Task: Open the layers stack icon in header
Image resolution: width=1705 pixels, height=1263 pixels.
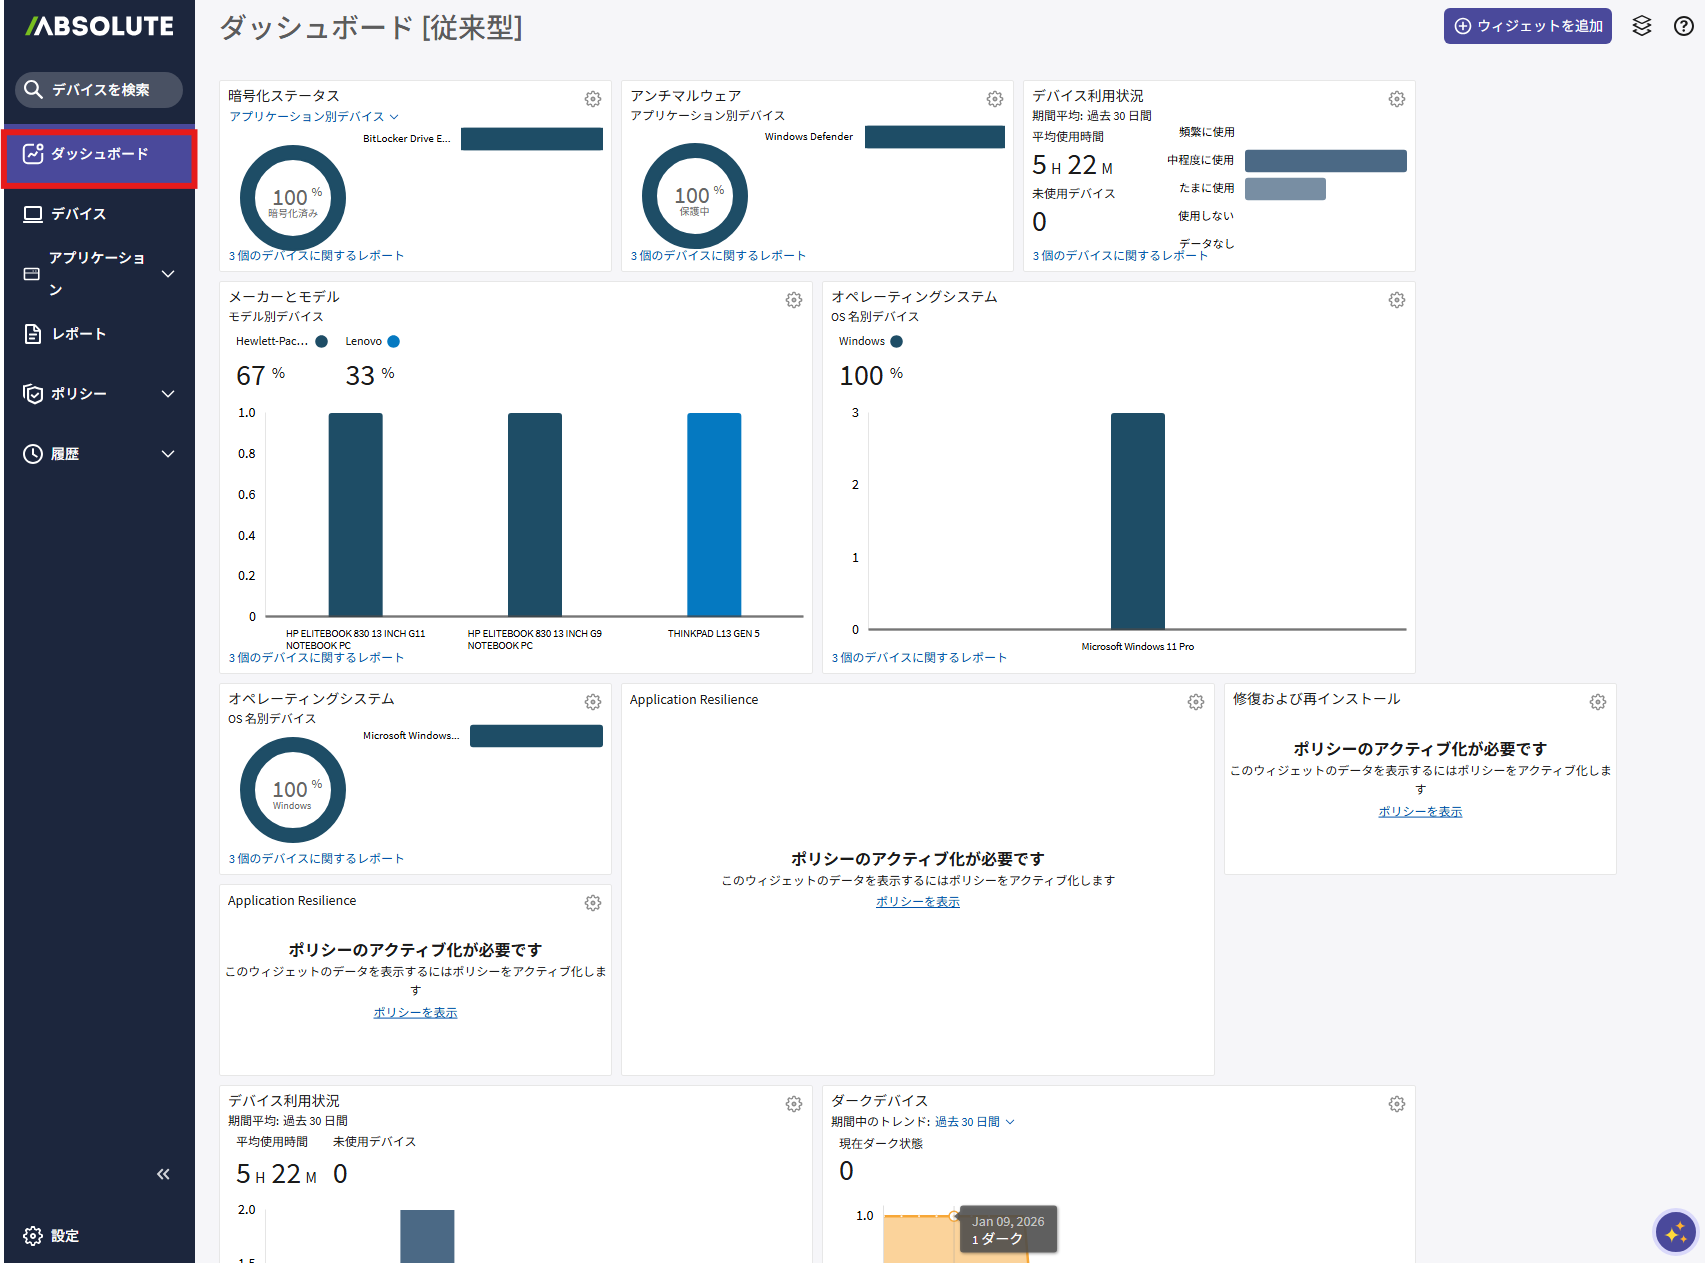Action: tap(1642, 26)
